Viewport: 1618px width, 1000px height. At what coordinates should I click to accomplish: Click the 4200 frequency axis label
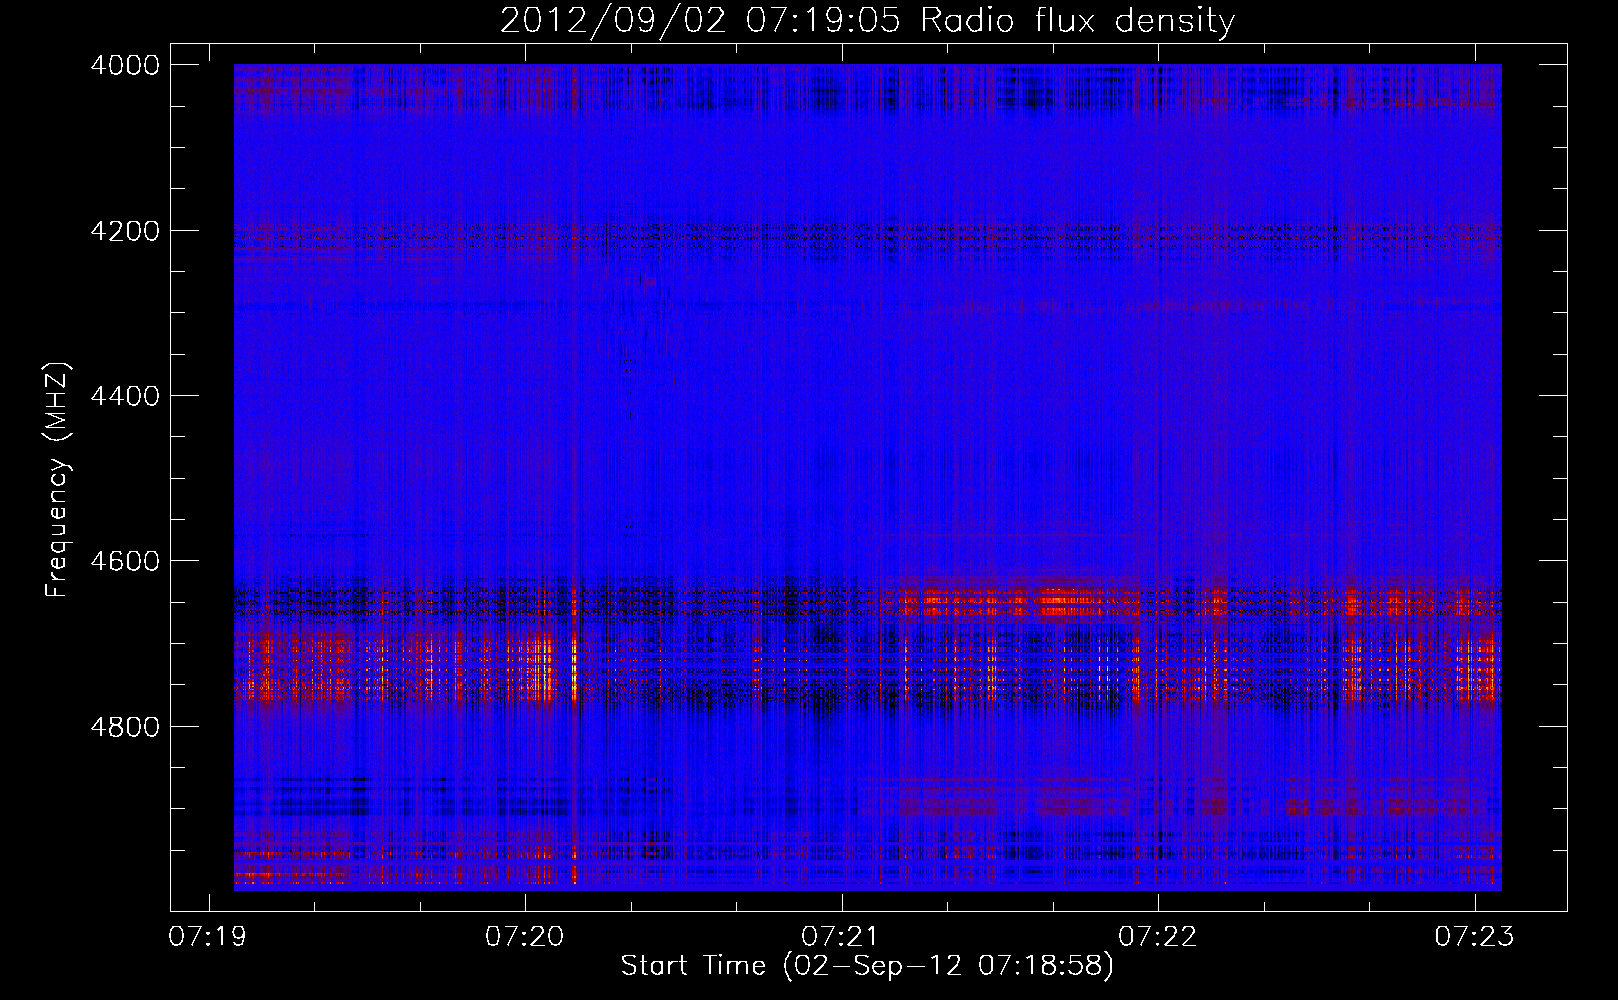[x=125, y=231]
